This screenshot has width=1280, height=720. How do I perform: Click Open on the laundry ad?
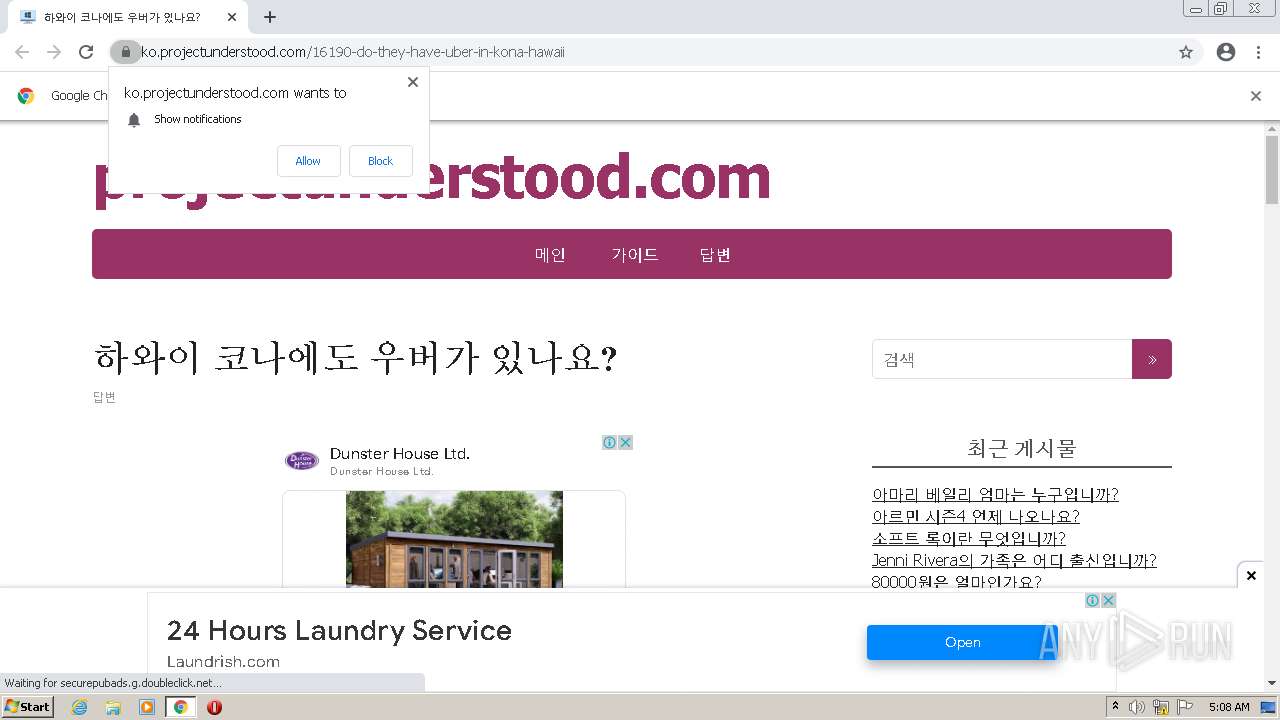point(962,642)
